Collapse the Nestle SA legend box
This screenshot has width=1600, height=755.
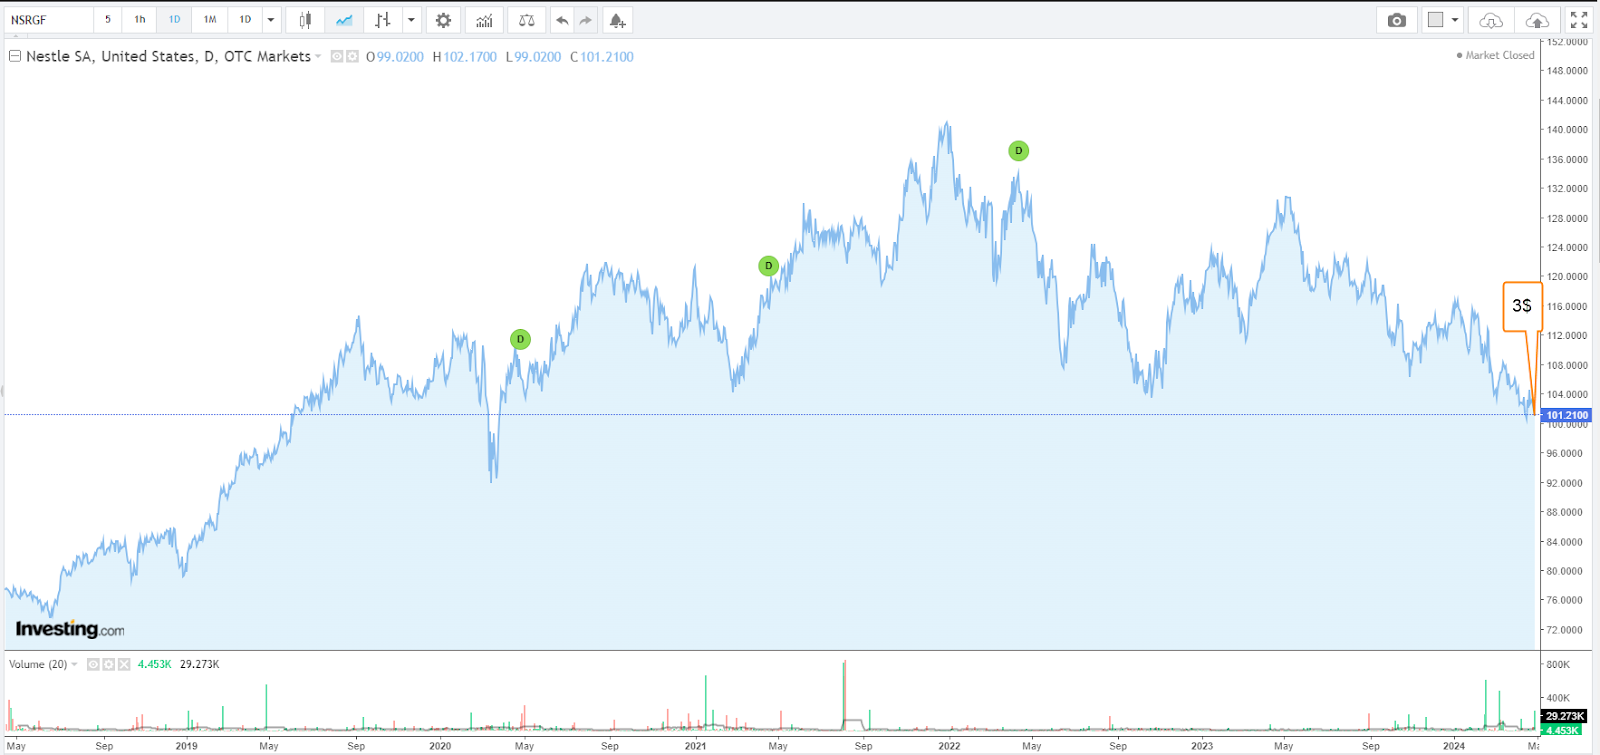pyautogui.click(x=15, y=56)
